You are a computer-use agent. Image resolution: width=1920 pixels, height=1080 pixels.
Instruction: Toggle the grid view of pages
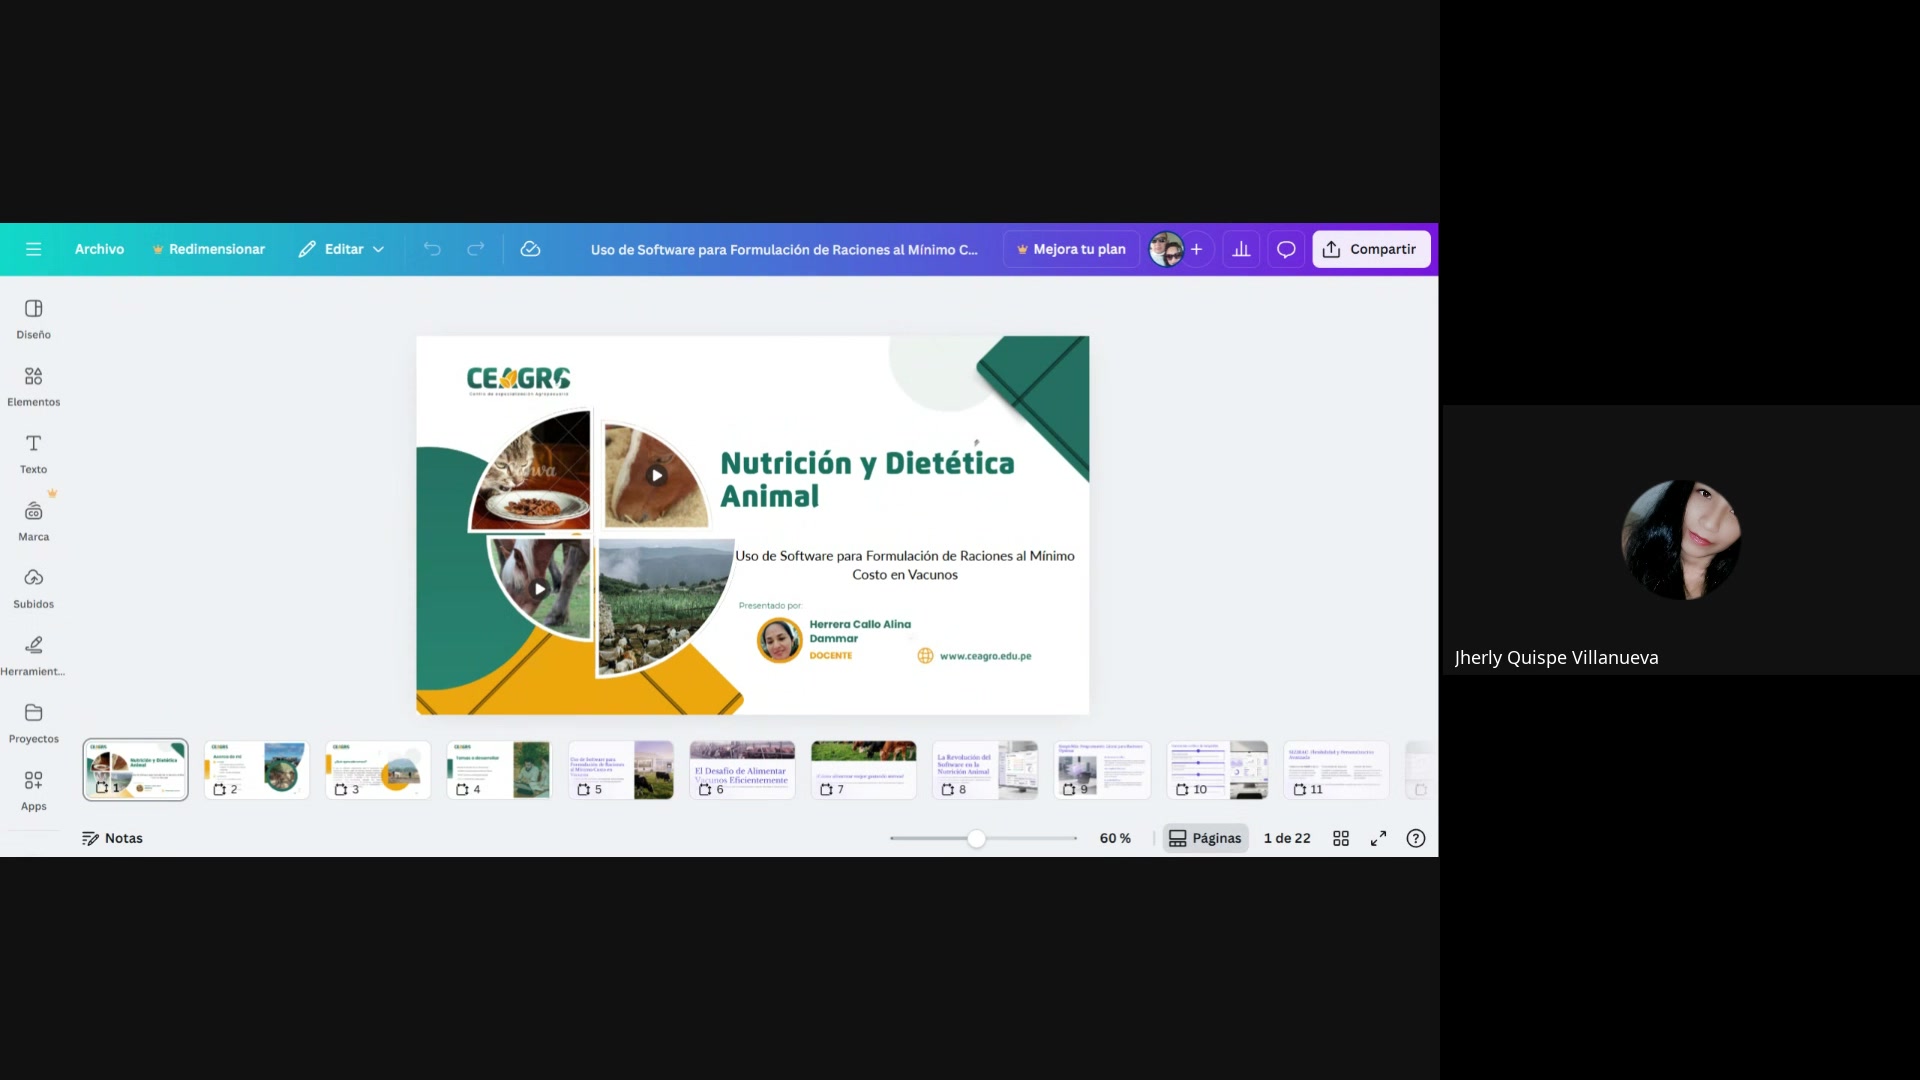pyautogui.click(x=1340, y=838)
